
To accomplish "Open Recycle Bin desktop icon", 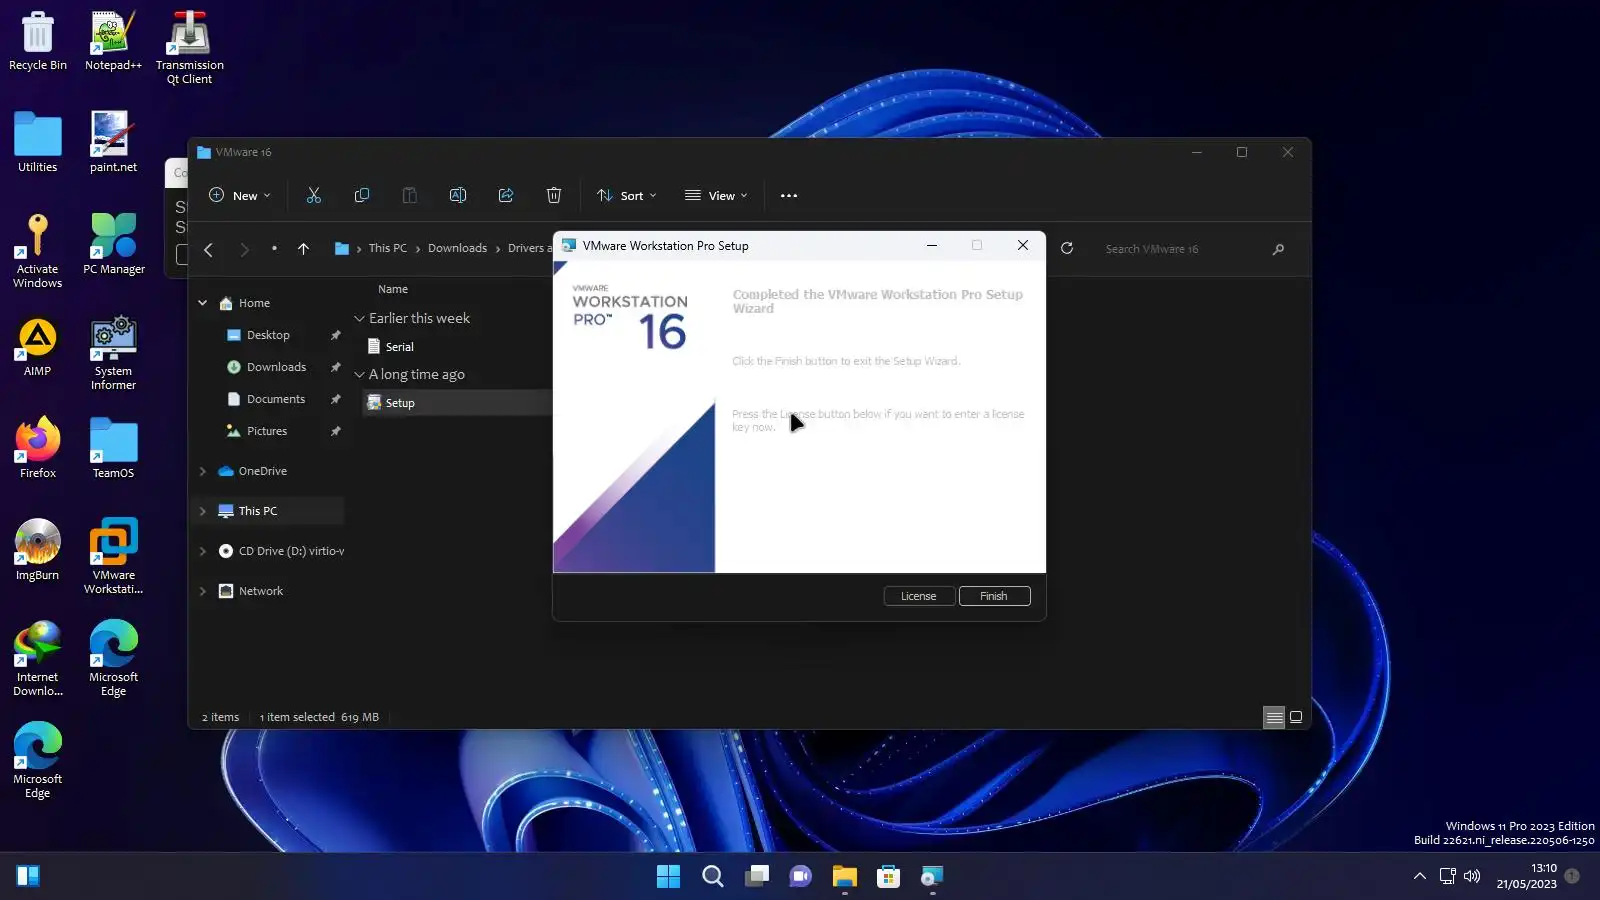I will (x=38, y=42).
